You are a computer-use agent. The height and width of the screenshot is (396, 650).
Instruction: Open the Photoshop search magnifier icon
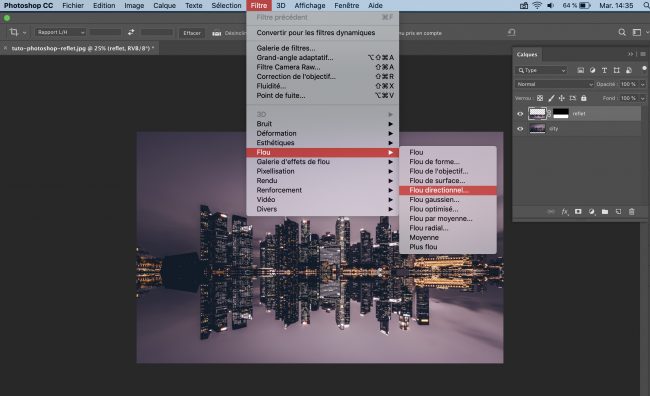(x=622, y=32)
